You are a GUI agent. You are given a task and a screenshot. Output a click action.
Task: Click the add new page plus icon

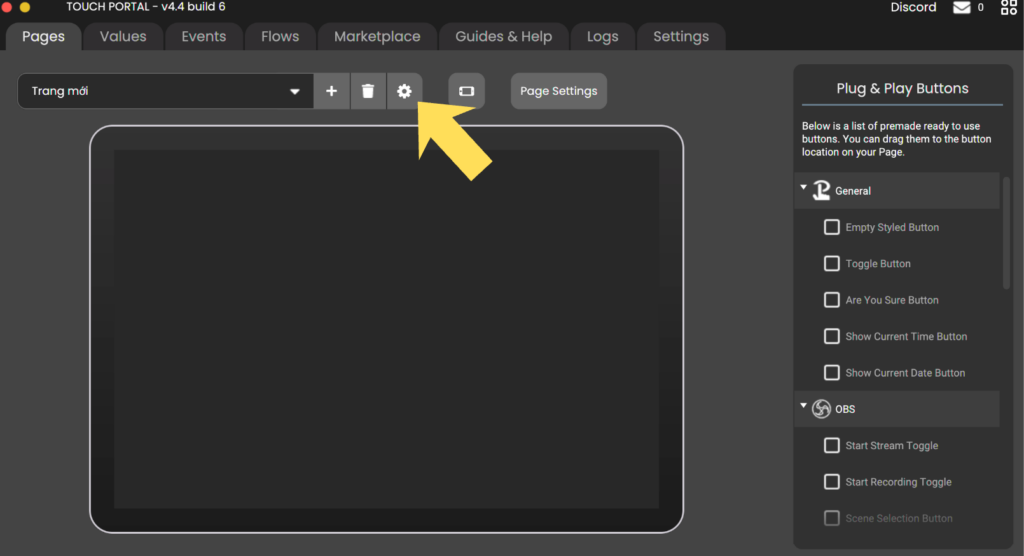click(x=332, y=91)
